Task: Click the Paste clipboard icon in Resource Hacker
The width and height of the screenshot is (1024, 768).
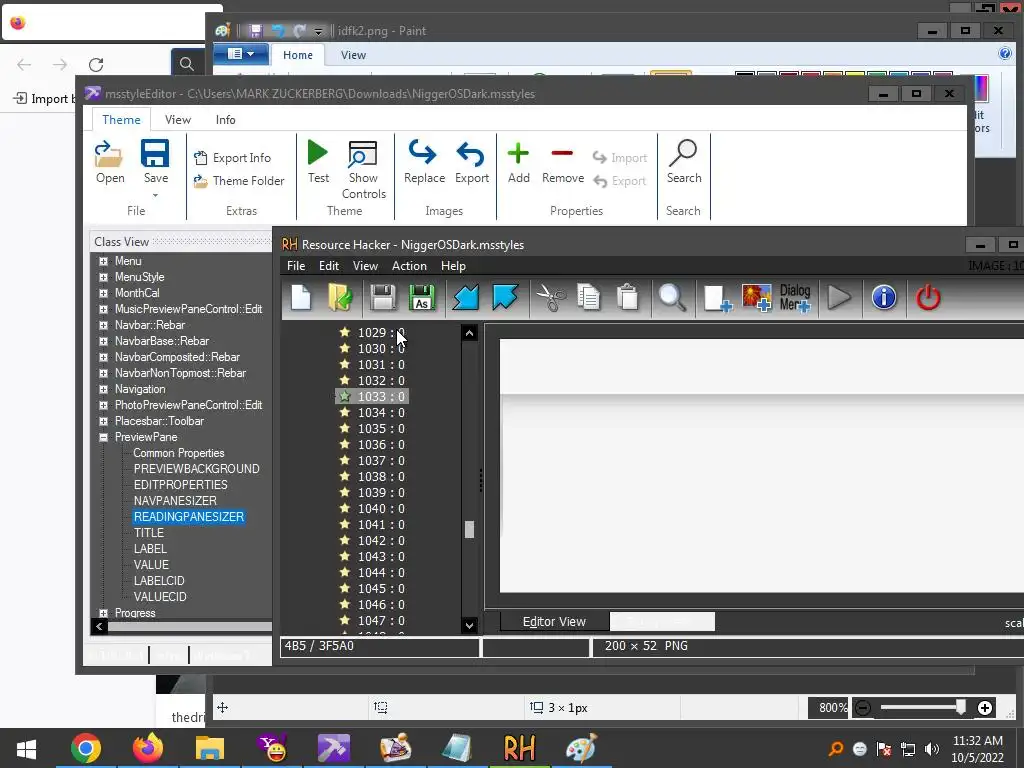Action: point(628,298)
